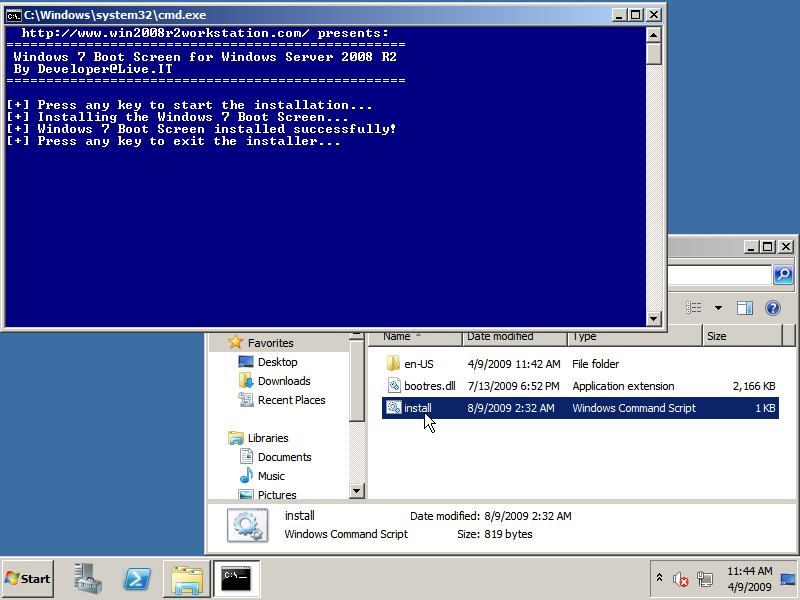This screenshot has height=600, width=800.
Task: Open the Documents library
Action: (284, 457)
